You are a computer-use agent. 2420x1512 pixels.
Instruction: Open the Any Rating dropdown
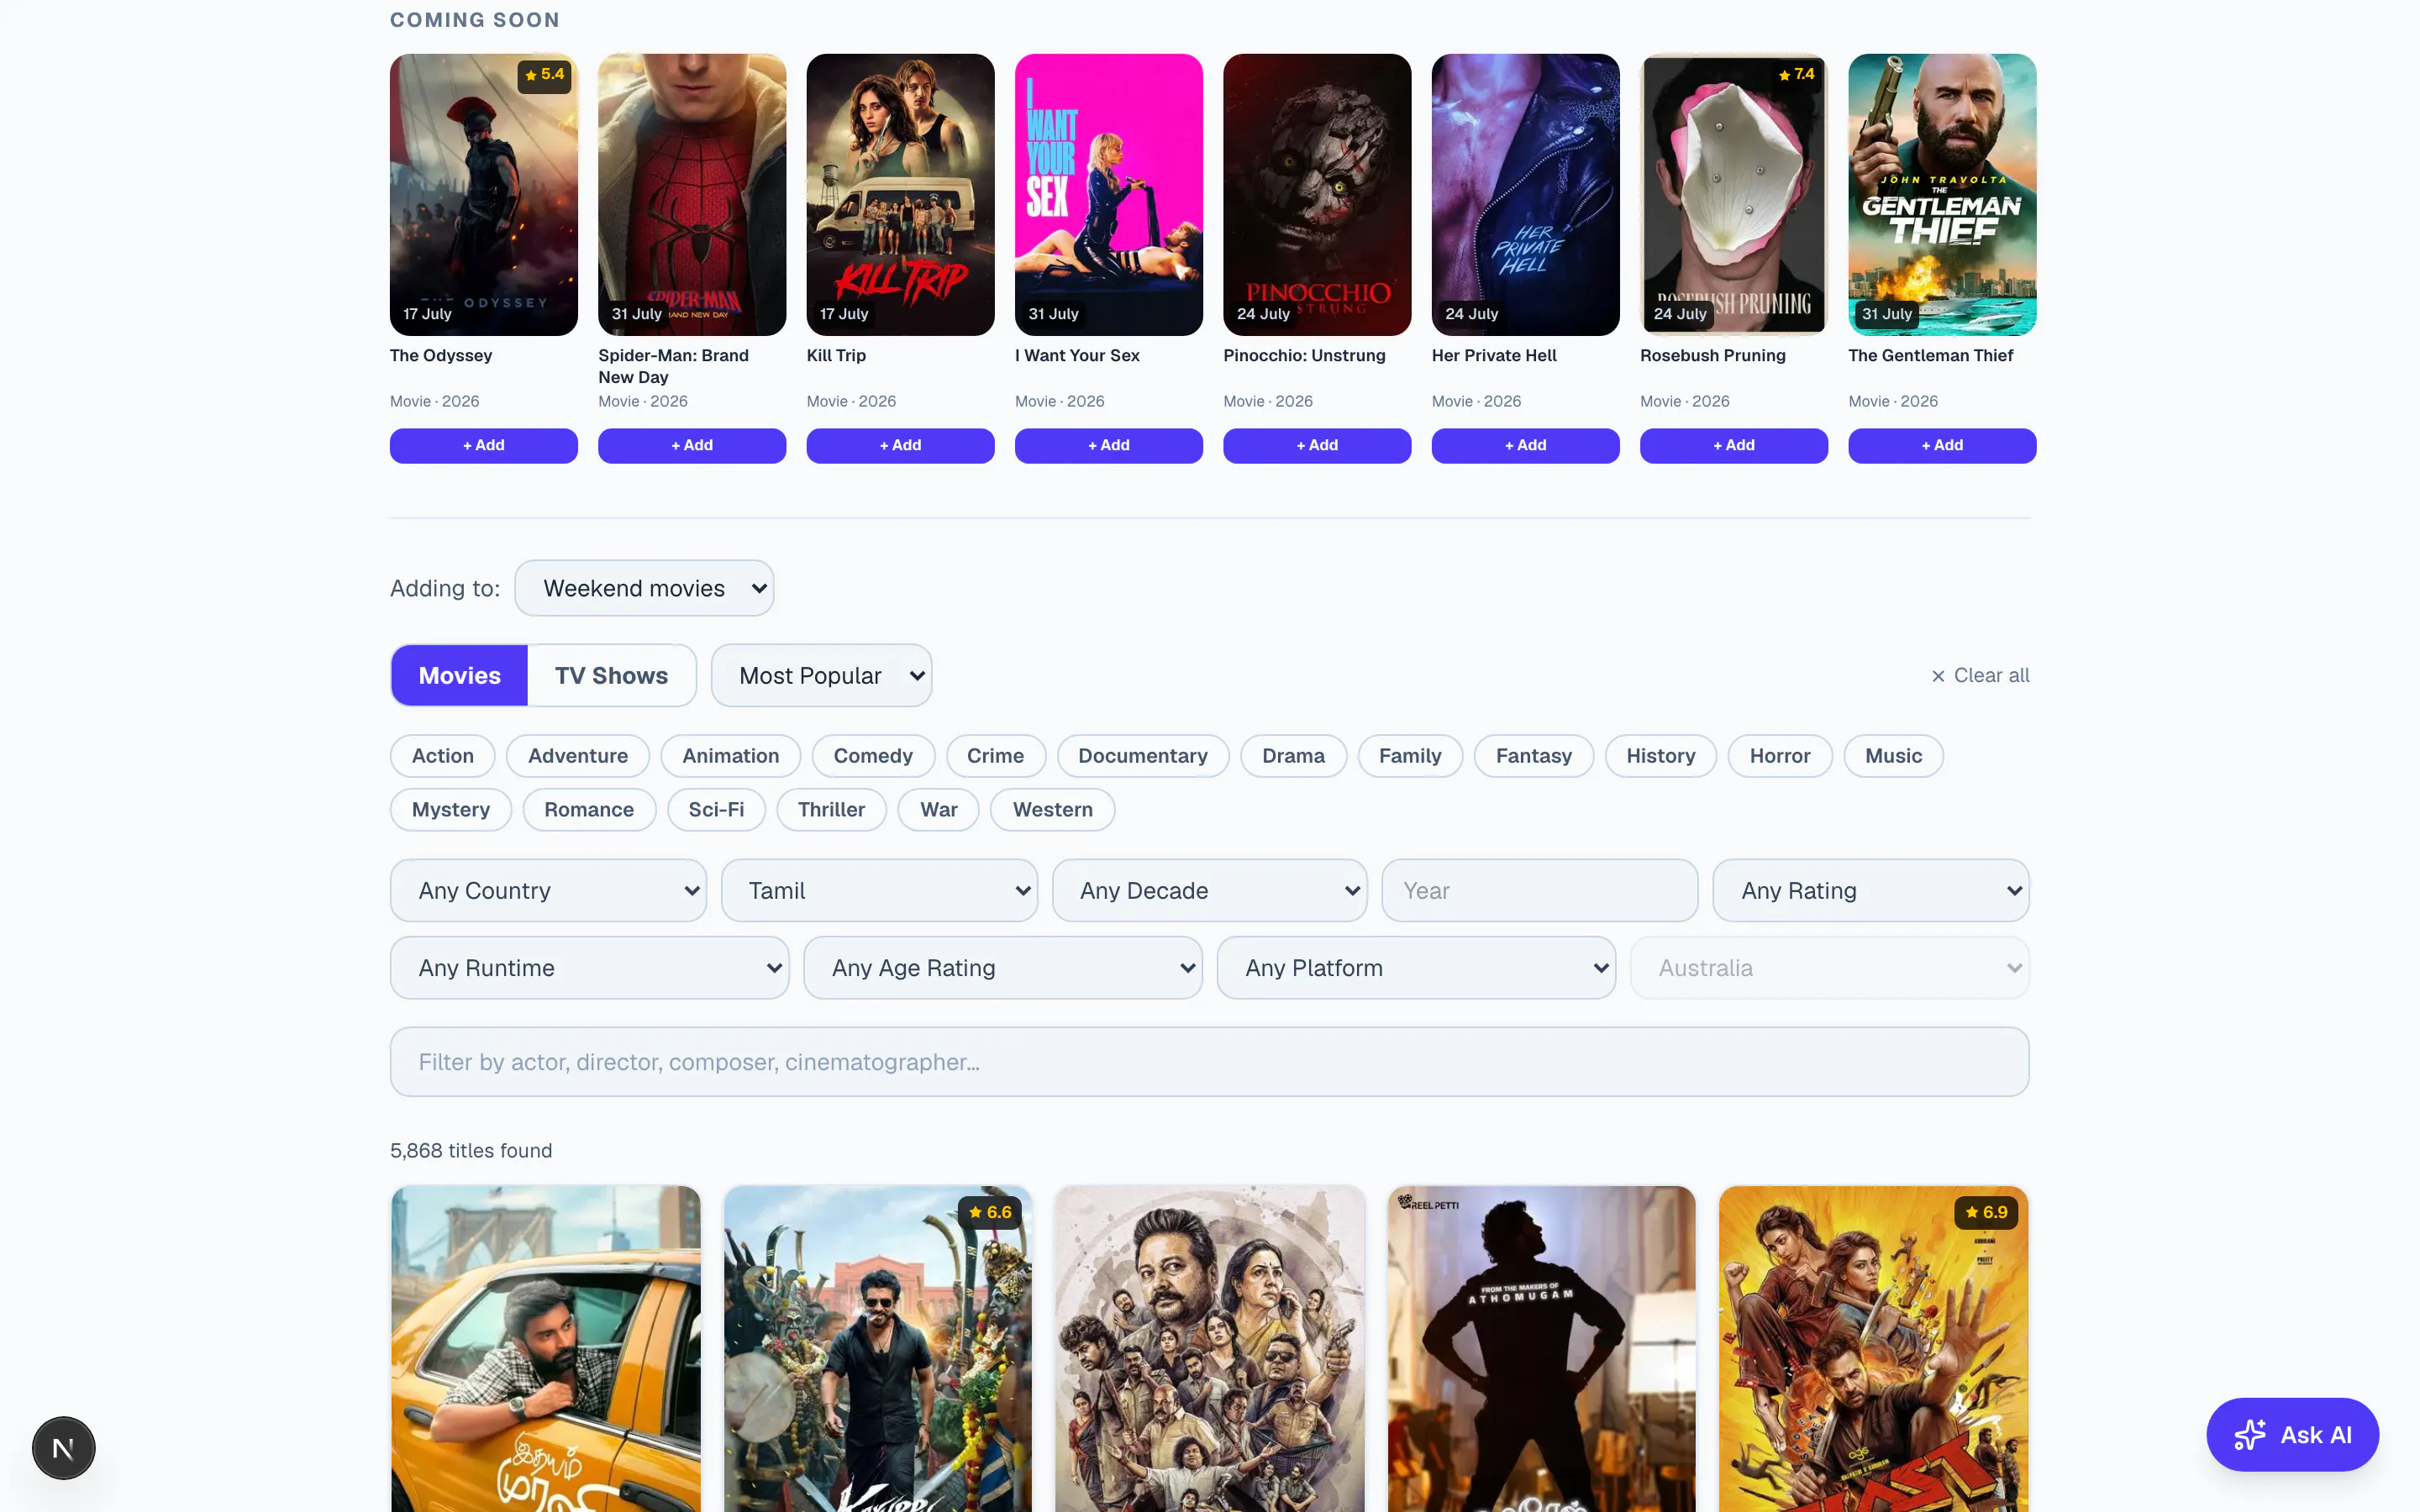click(1871, 890)
